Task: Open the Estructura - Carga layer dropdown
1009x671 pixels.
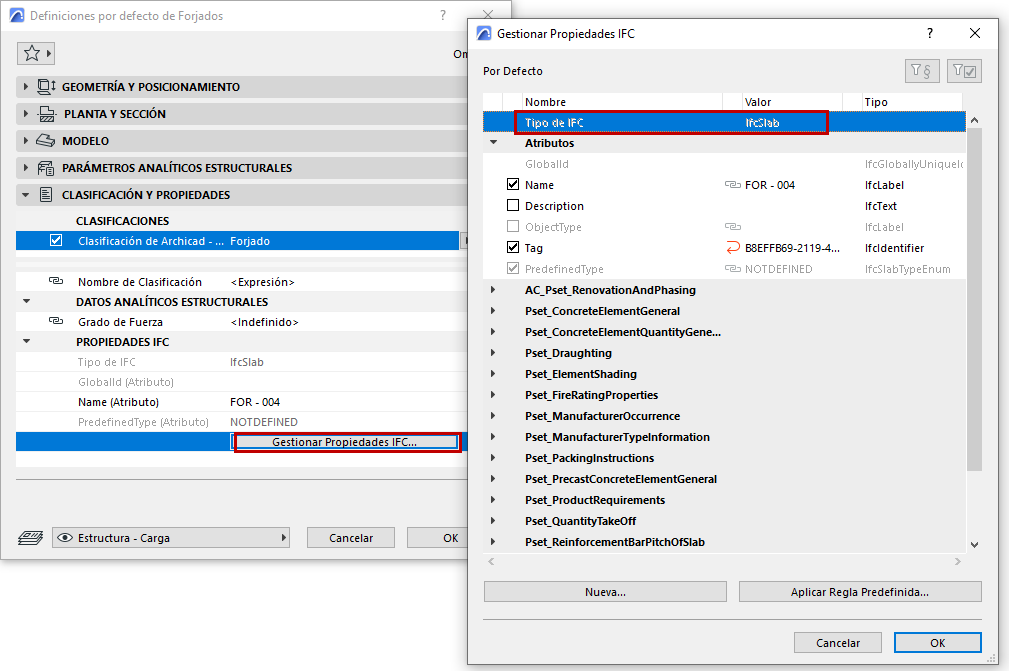Action: [171, 538]
